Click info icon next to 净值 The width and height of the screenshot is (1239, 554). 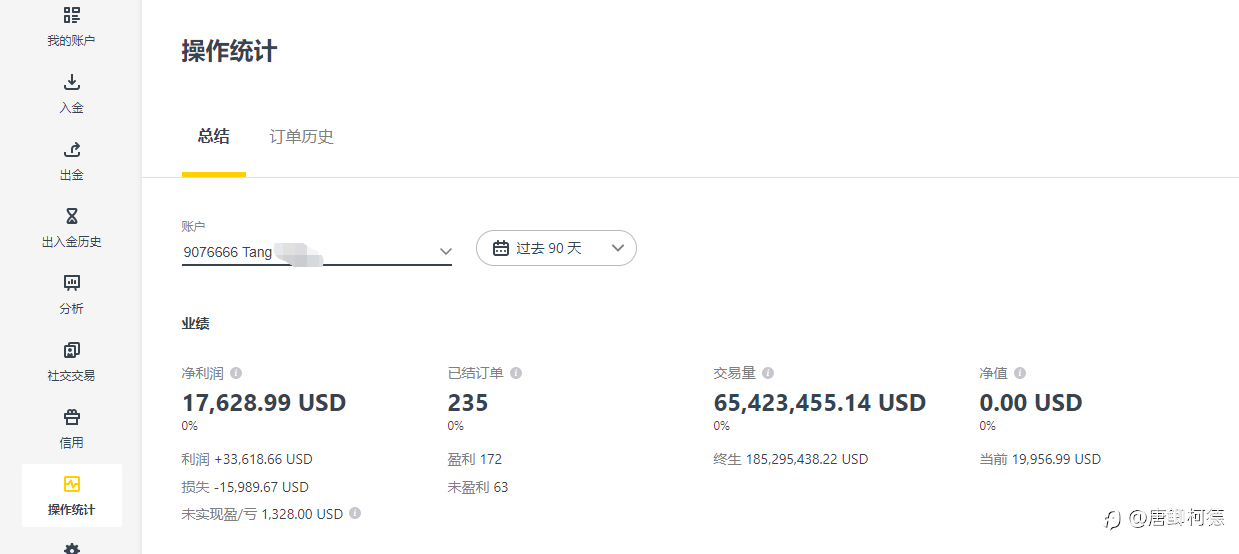(x=1020, y=373)
